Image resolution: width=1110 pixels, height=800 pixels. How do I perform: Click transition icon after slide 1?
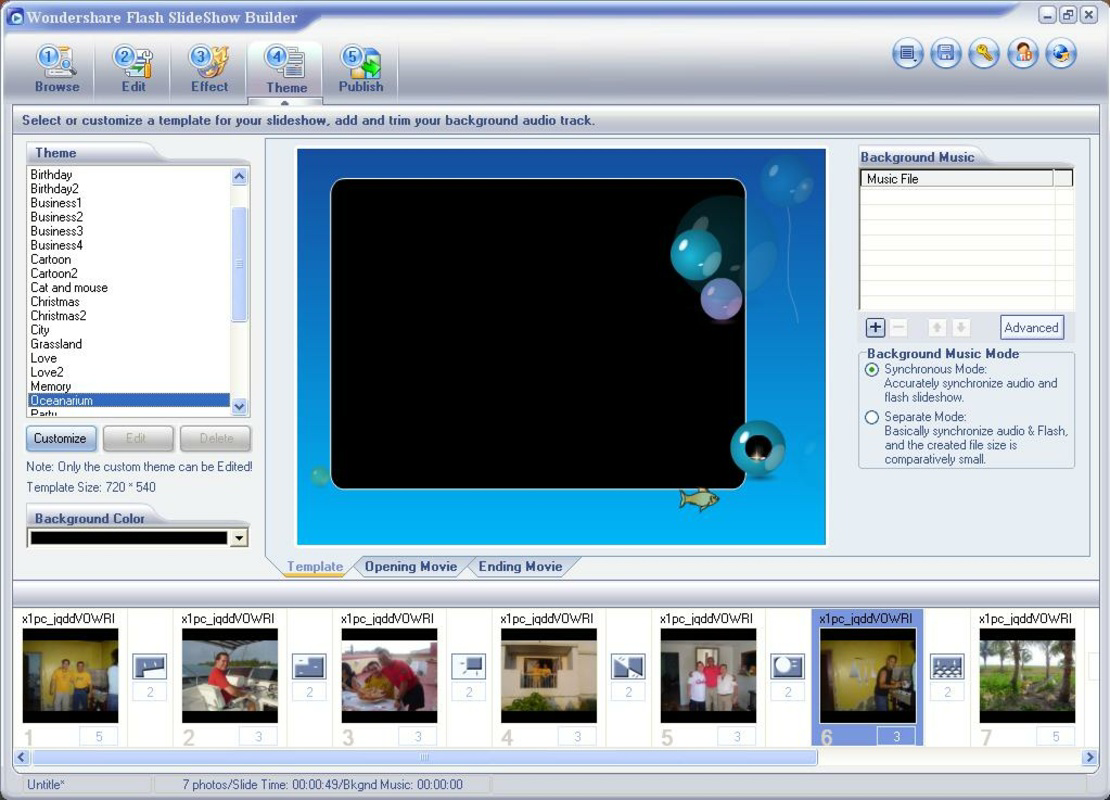point(150,667)
